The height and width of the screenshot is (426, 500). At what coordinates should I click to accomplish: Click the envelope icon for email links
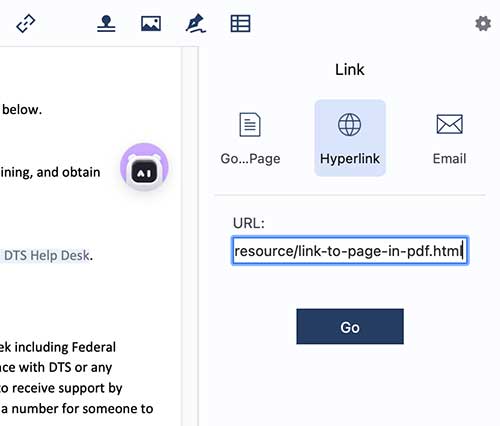450,124
